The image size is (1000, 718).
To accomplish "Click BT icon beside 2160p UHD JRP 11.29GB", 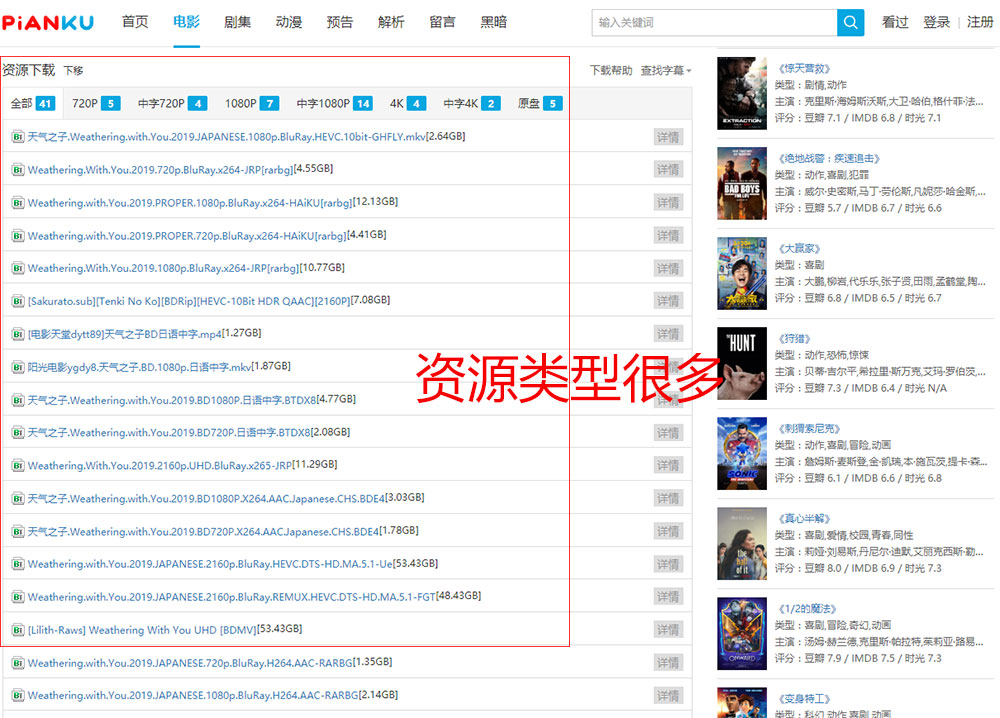I will pyautogui.click(x=18, y=465).
